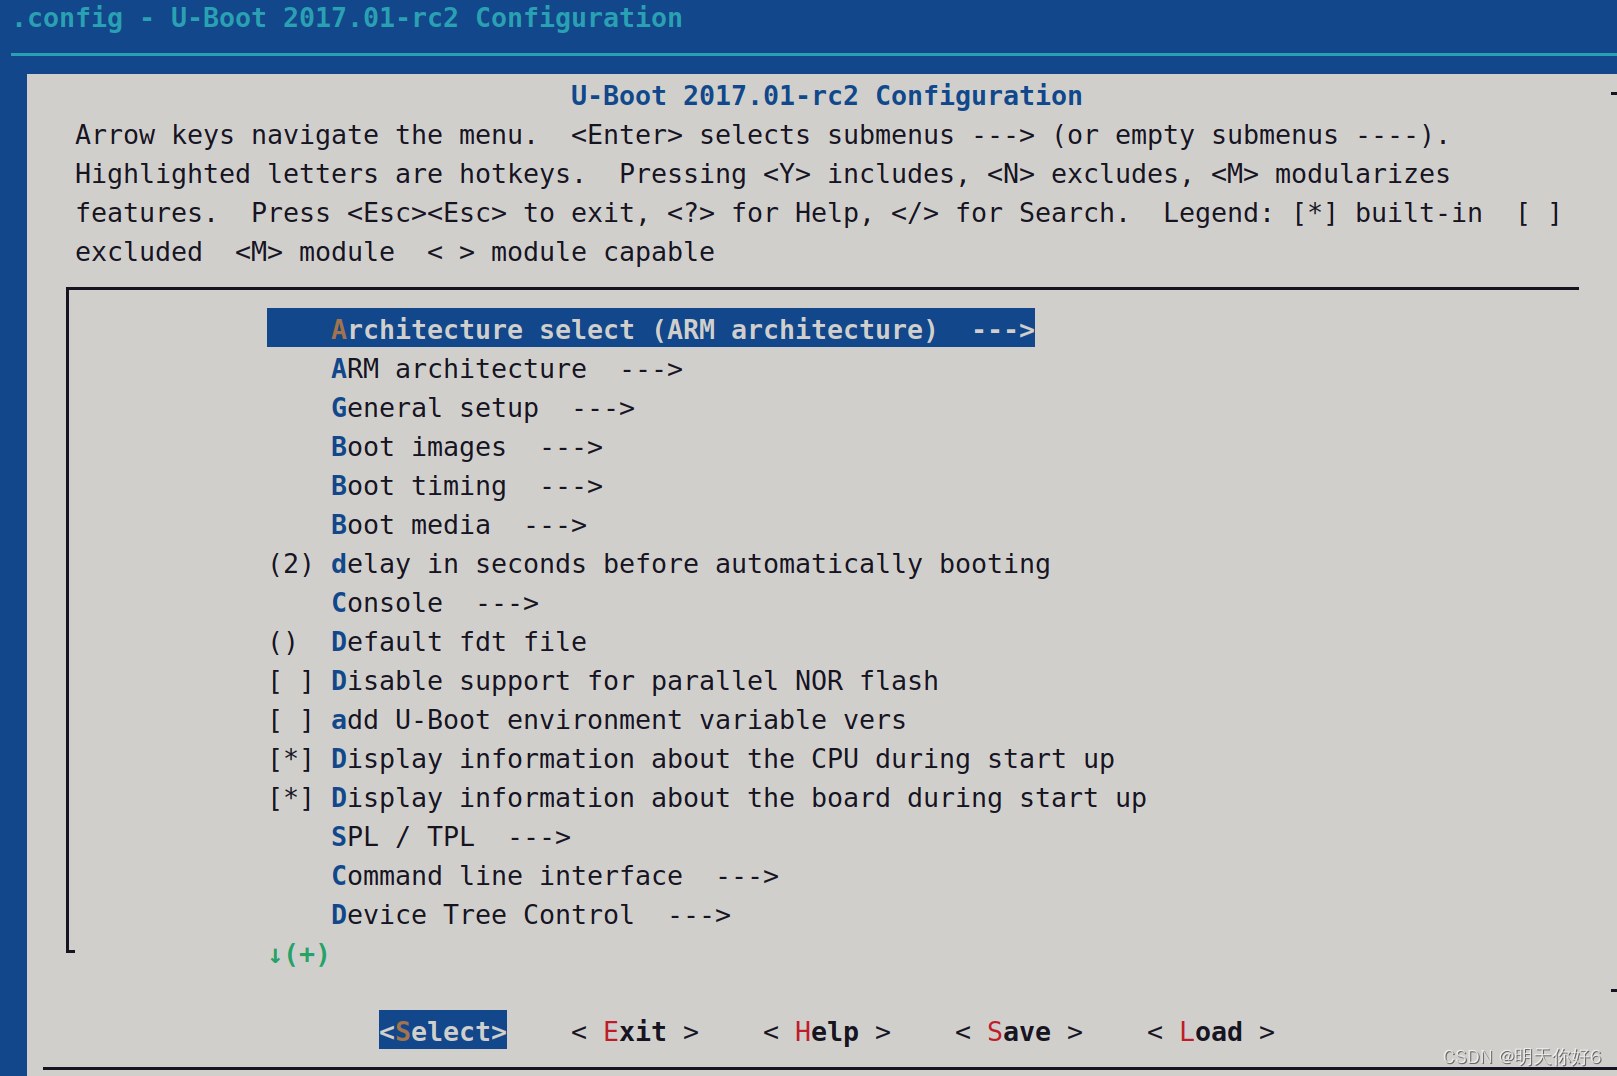The image size is (1617, 1076).
Task: Click the green down-arrow (+) more indicator
Action: pyautogui.click(x=298, y=954)
